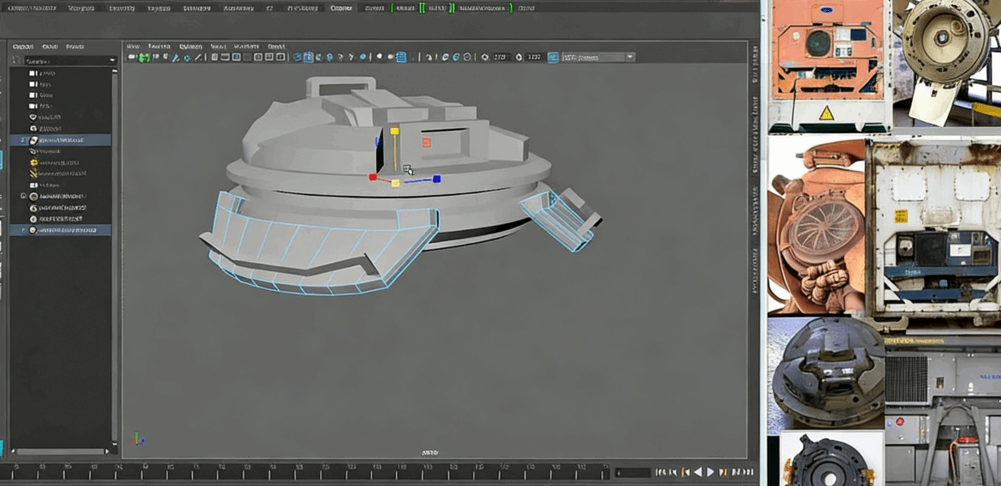The height and width of the screenshot is (486, 1001).
Task: Toggle the highlighted blue wireframe cube icon in viewport toolbar
Action: click(308, 58)
